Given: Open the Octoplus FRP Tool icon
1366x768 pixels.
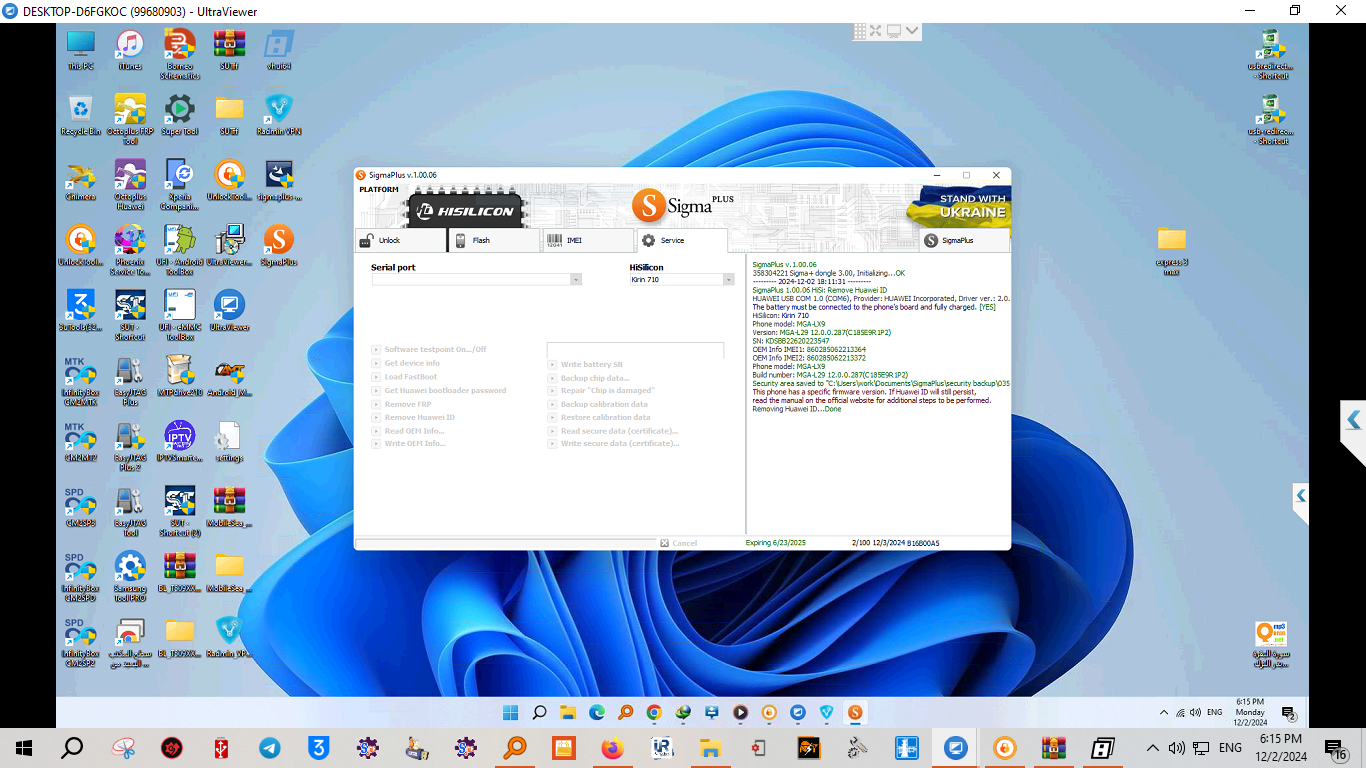Looking at the screenshot, I should (x=130, y=119).
